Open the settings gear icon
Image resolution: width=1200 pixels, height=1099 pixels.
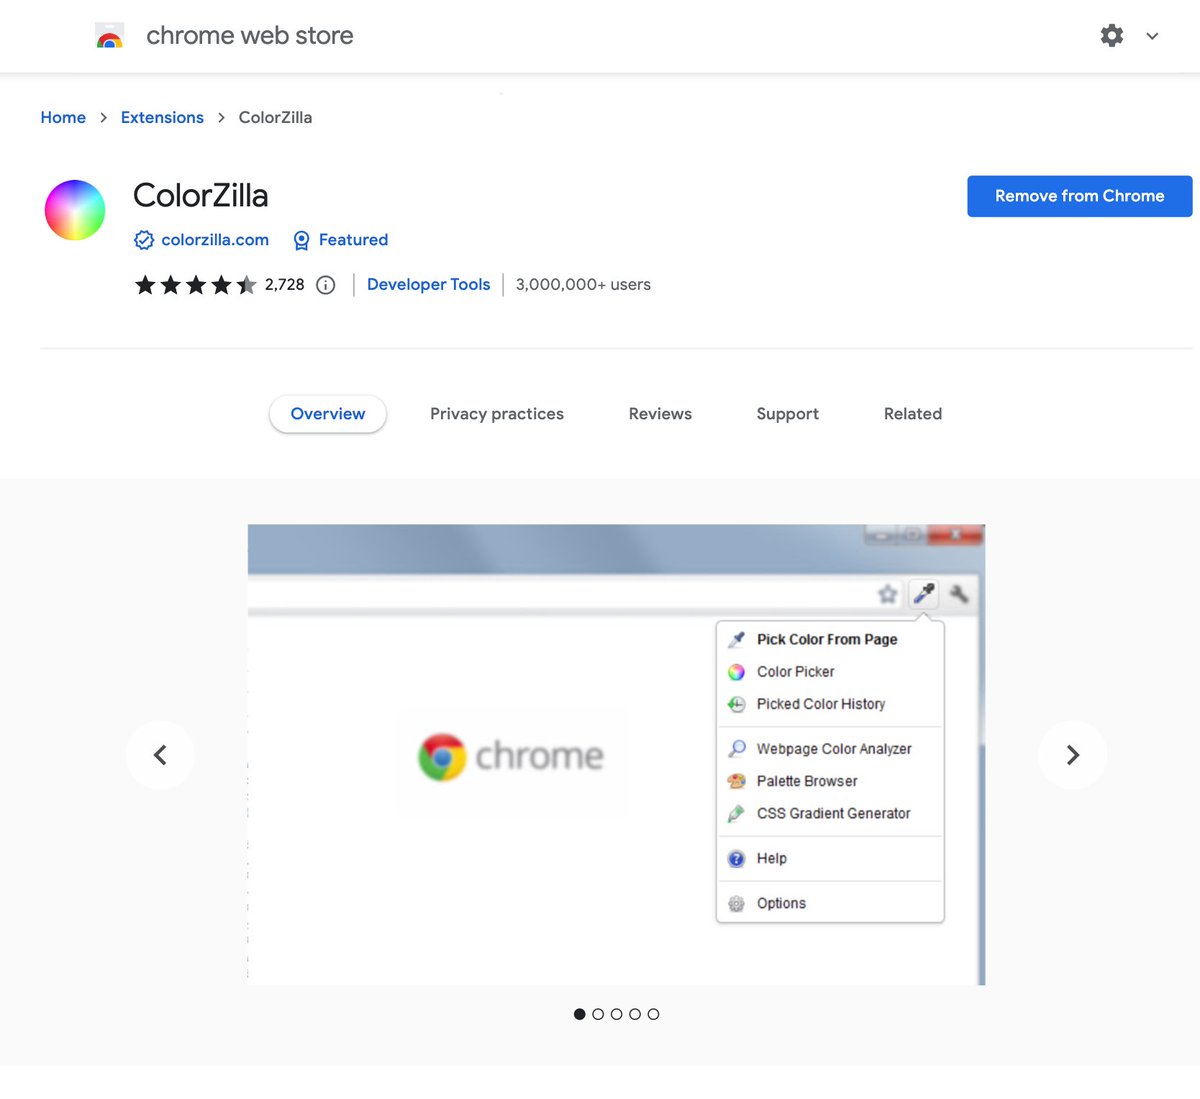point(1111,36)
